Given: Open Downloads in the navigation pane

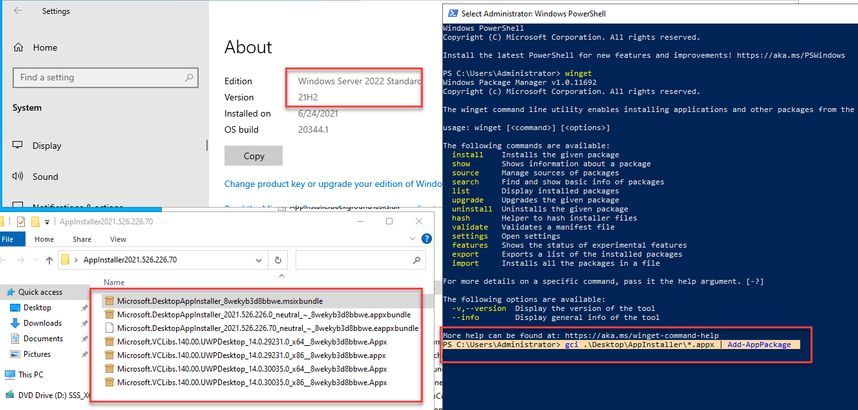Looking at the screenshot, I should click(x=42, y=323).
